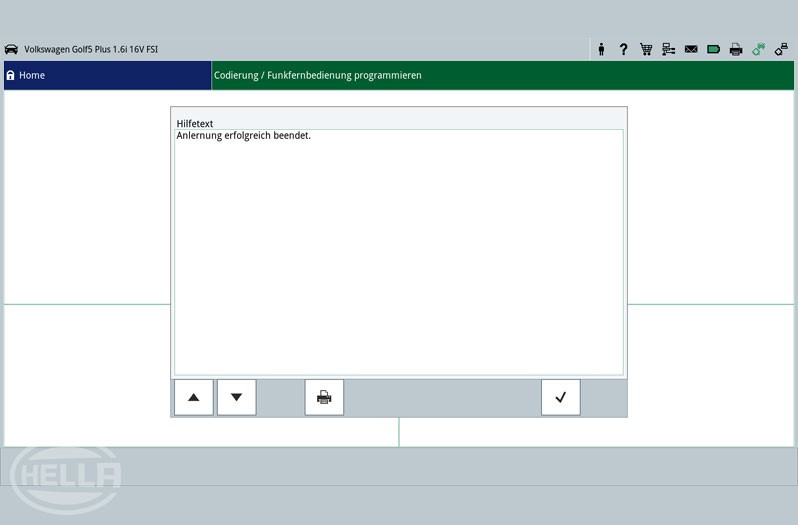This screenshot has height=525, width=798.
Task: Click the green wireless connection icon
Action: pos(759,49)
